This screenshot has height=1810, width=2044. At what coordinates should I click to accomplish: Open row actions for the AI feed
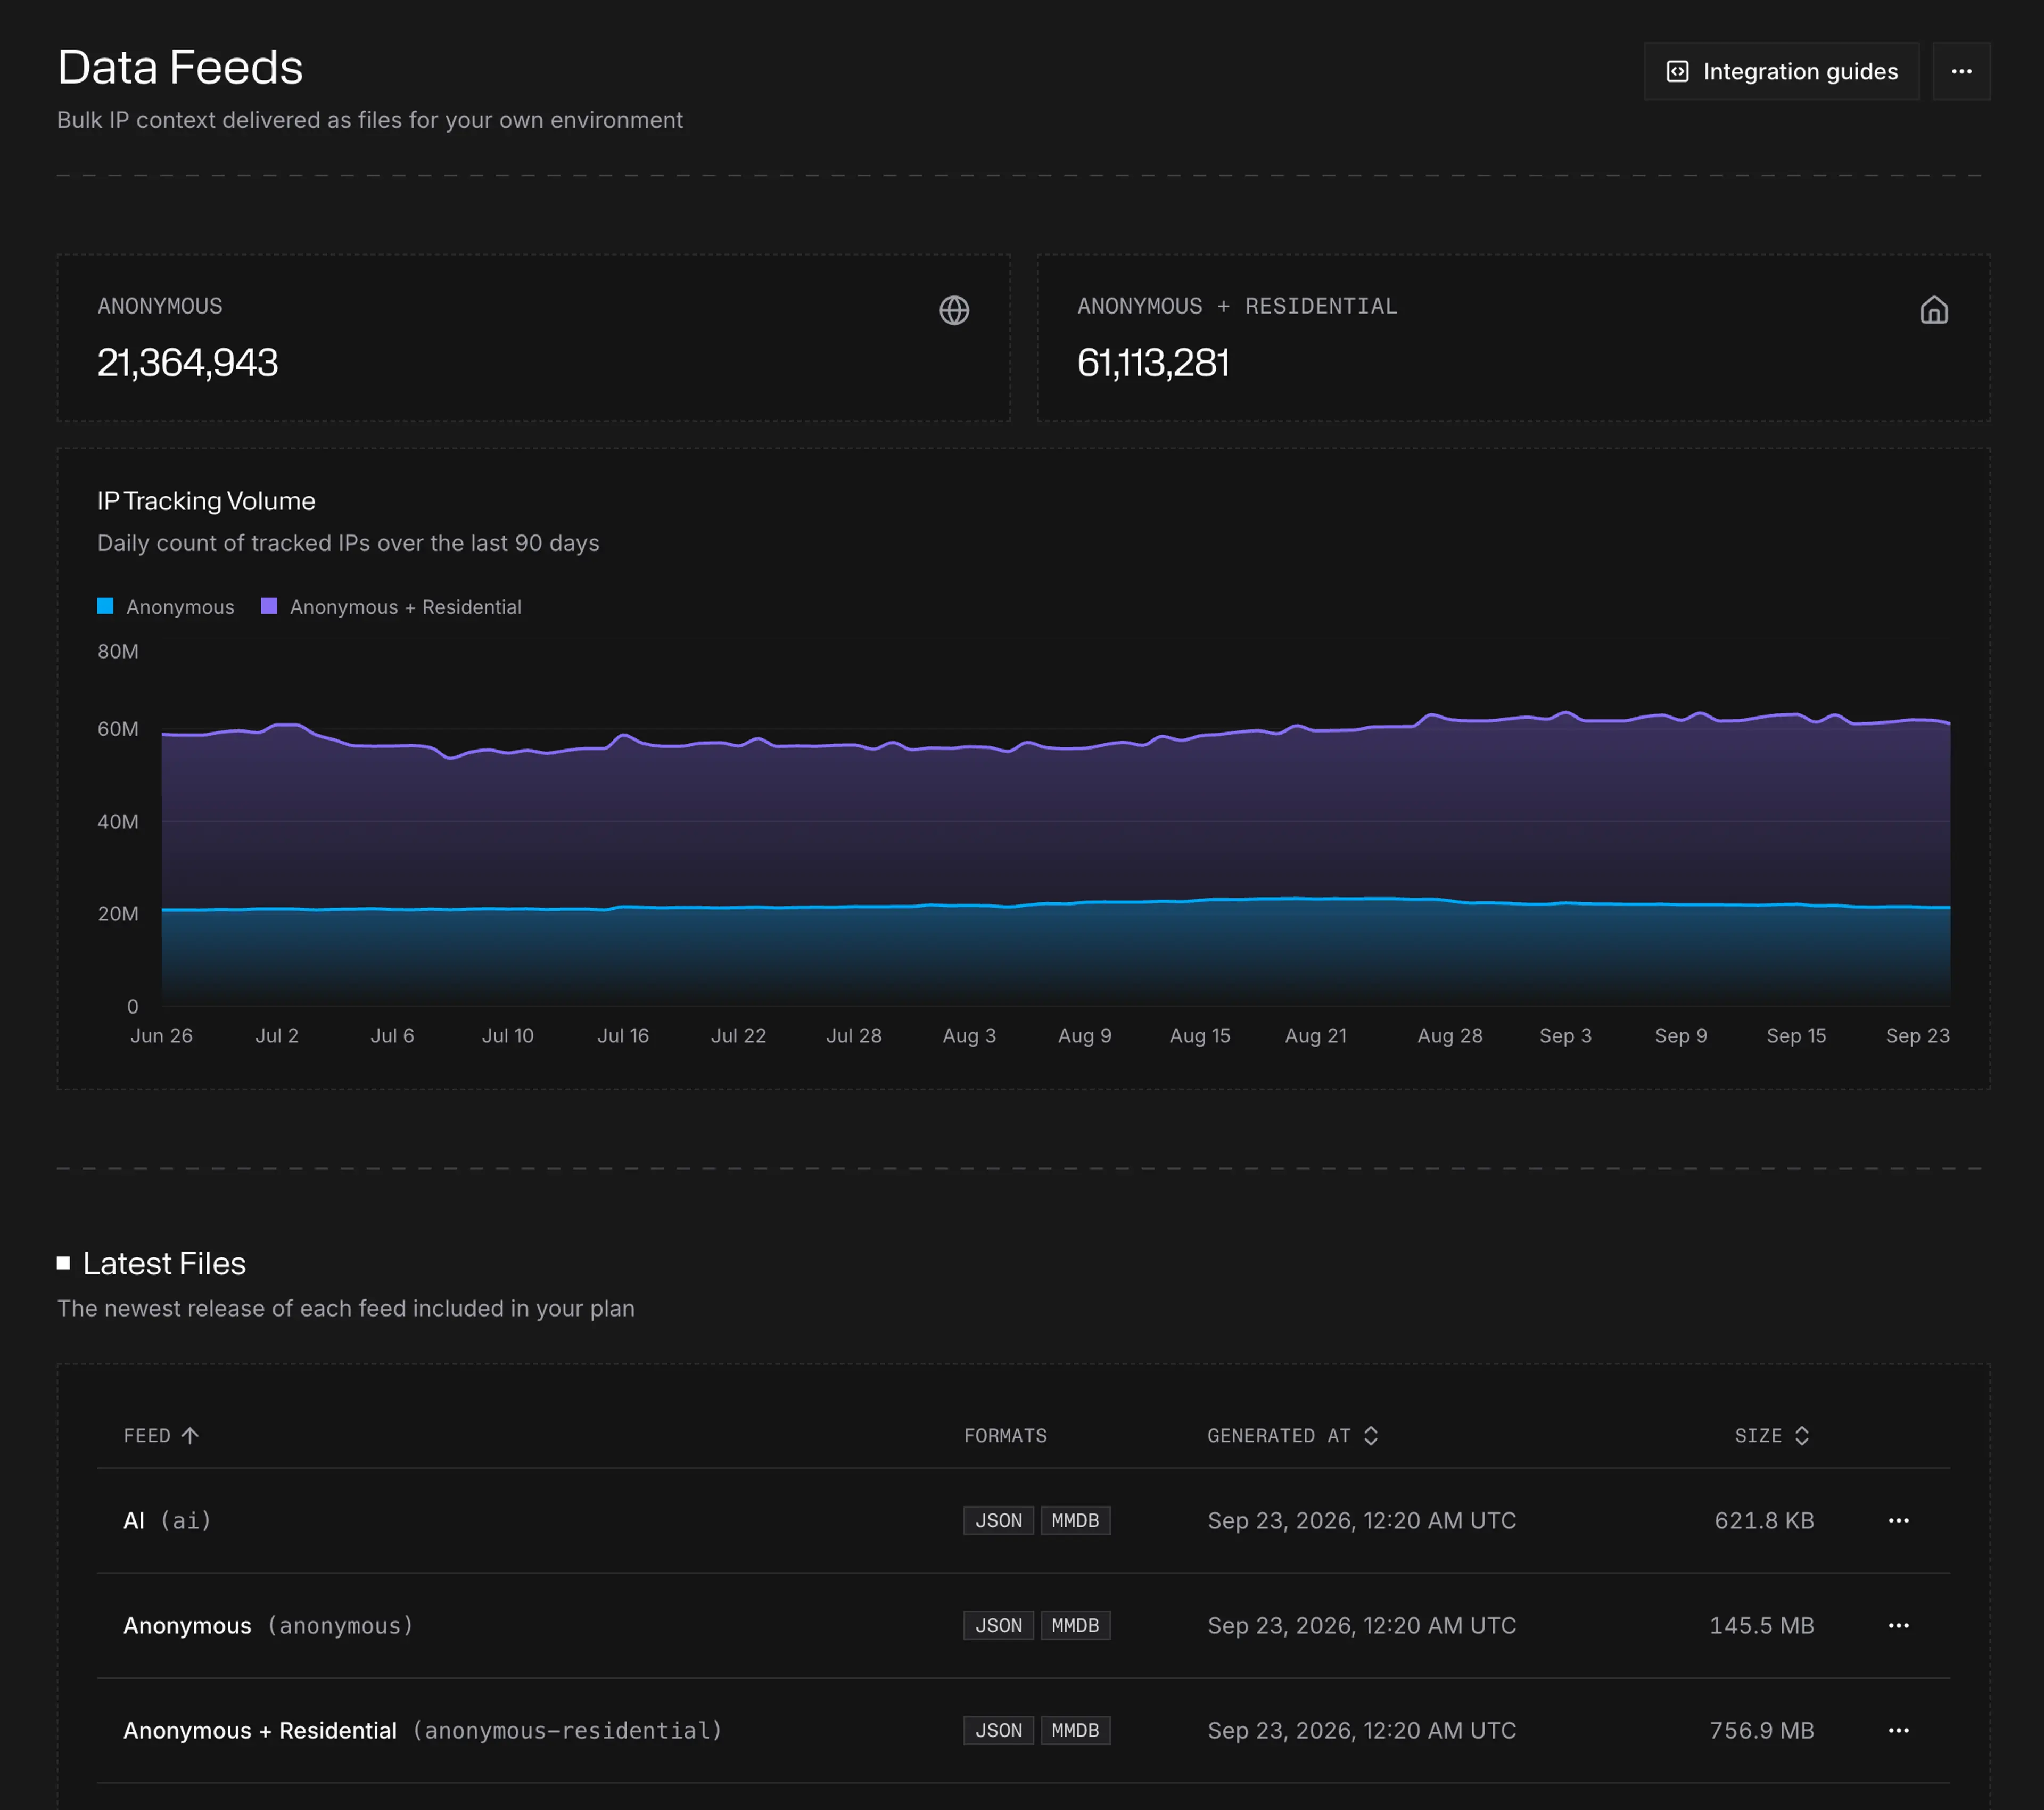point(1898,1520)
